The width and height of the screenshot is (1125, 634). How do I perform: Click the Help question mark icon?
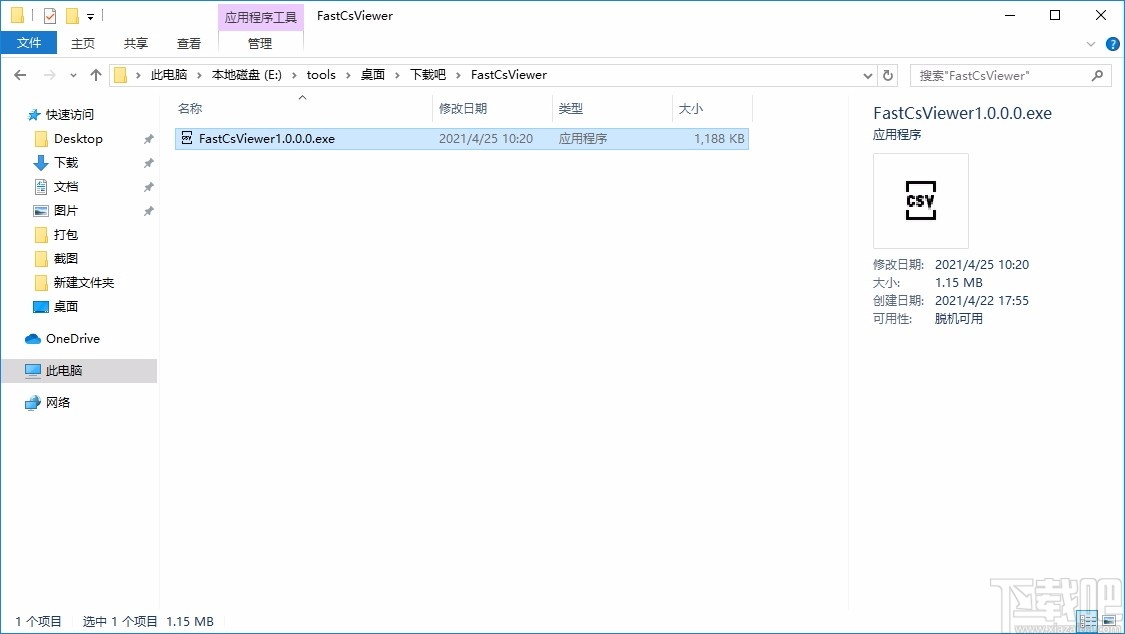(1112, 43)
